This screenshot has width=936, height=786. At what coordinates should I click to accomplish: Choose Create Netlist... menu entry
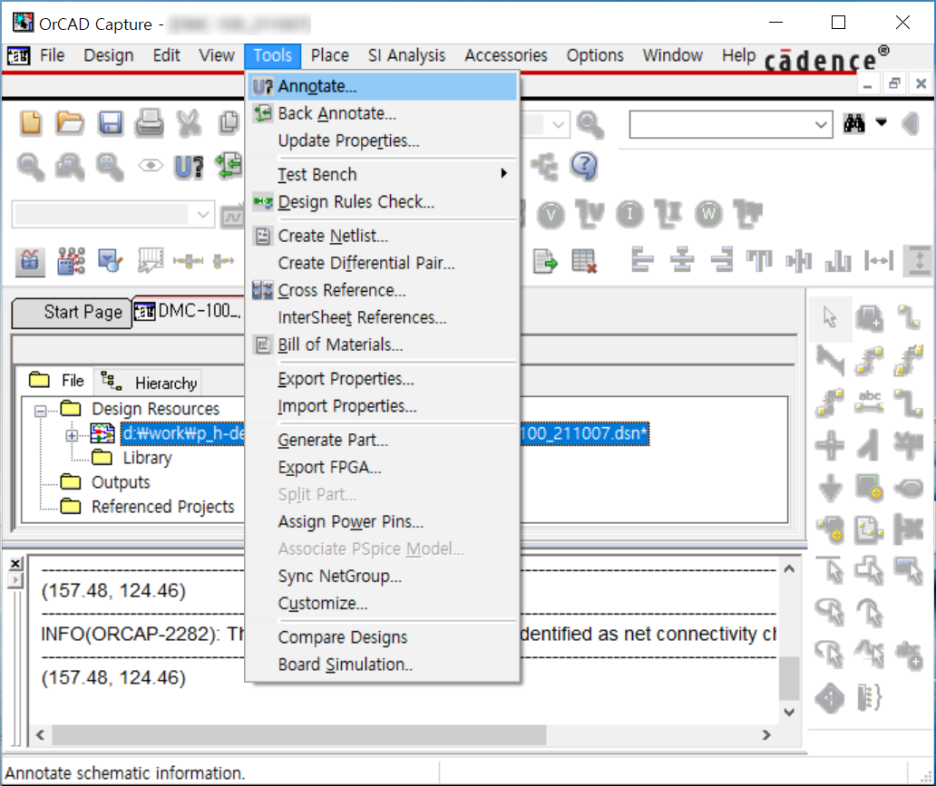point(382,236)
